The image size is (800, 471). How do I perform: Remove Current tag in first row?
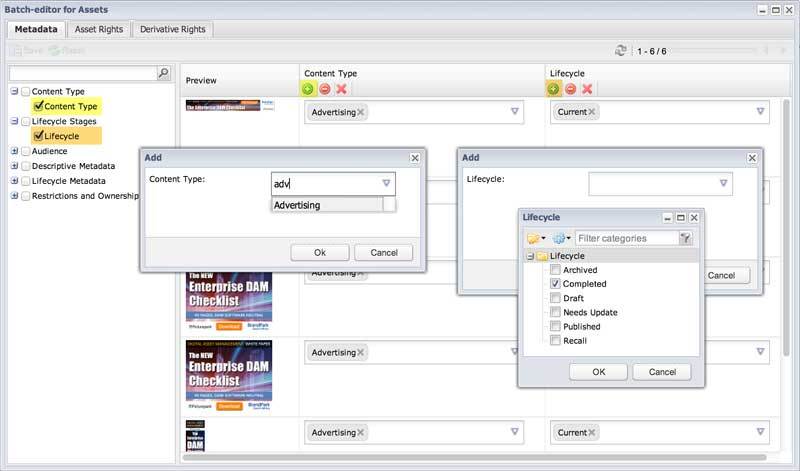click(591, 112)
